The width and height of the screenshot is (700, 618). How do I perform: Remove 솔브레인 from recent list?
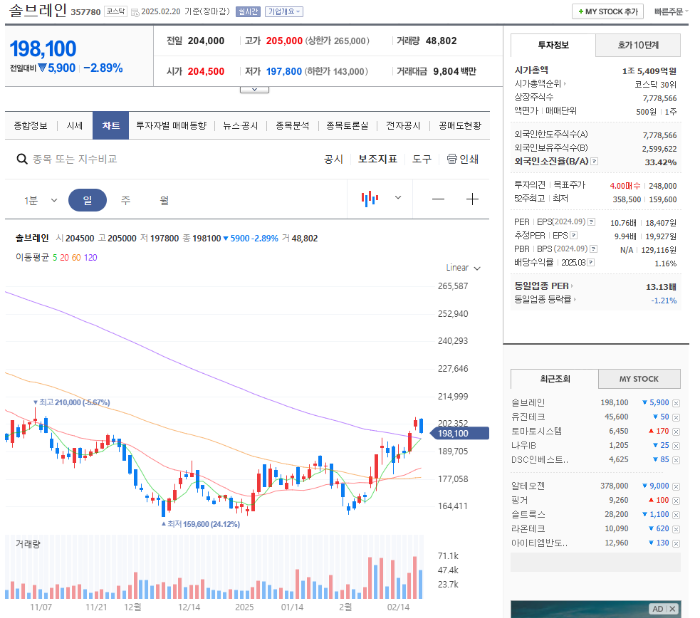pyautogui.click(x=676, y=403)
